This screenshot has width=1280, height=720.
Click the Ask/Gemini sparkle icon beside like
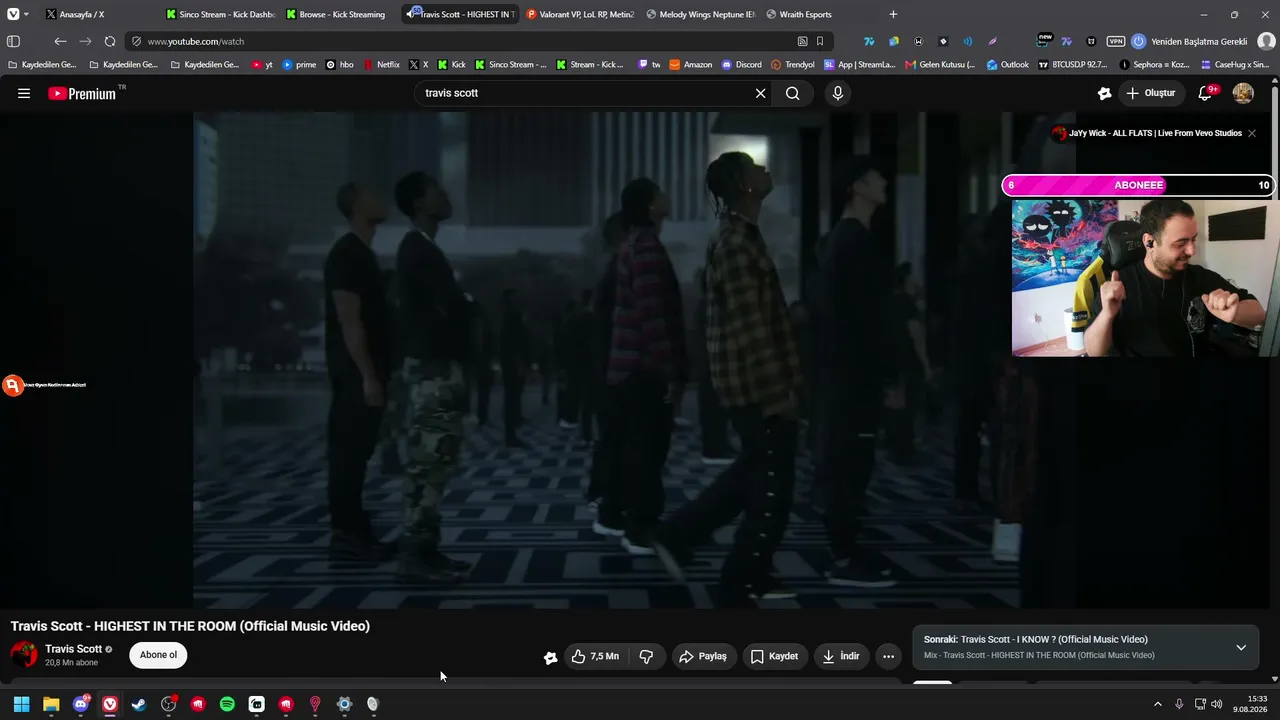point(550,657)
